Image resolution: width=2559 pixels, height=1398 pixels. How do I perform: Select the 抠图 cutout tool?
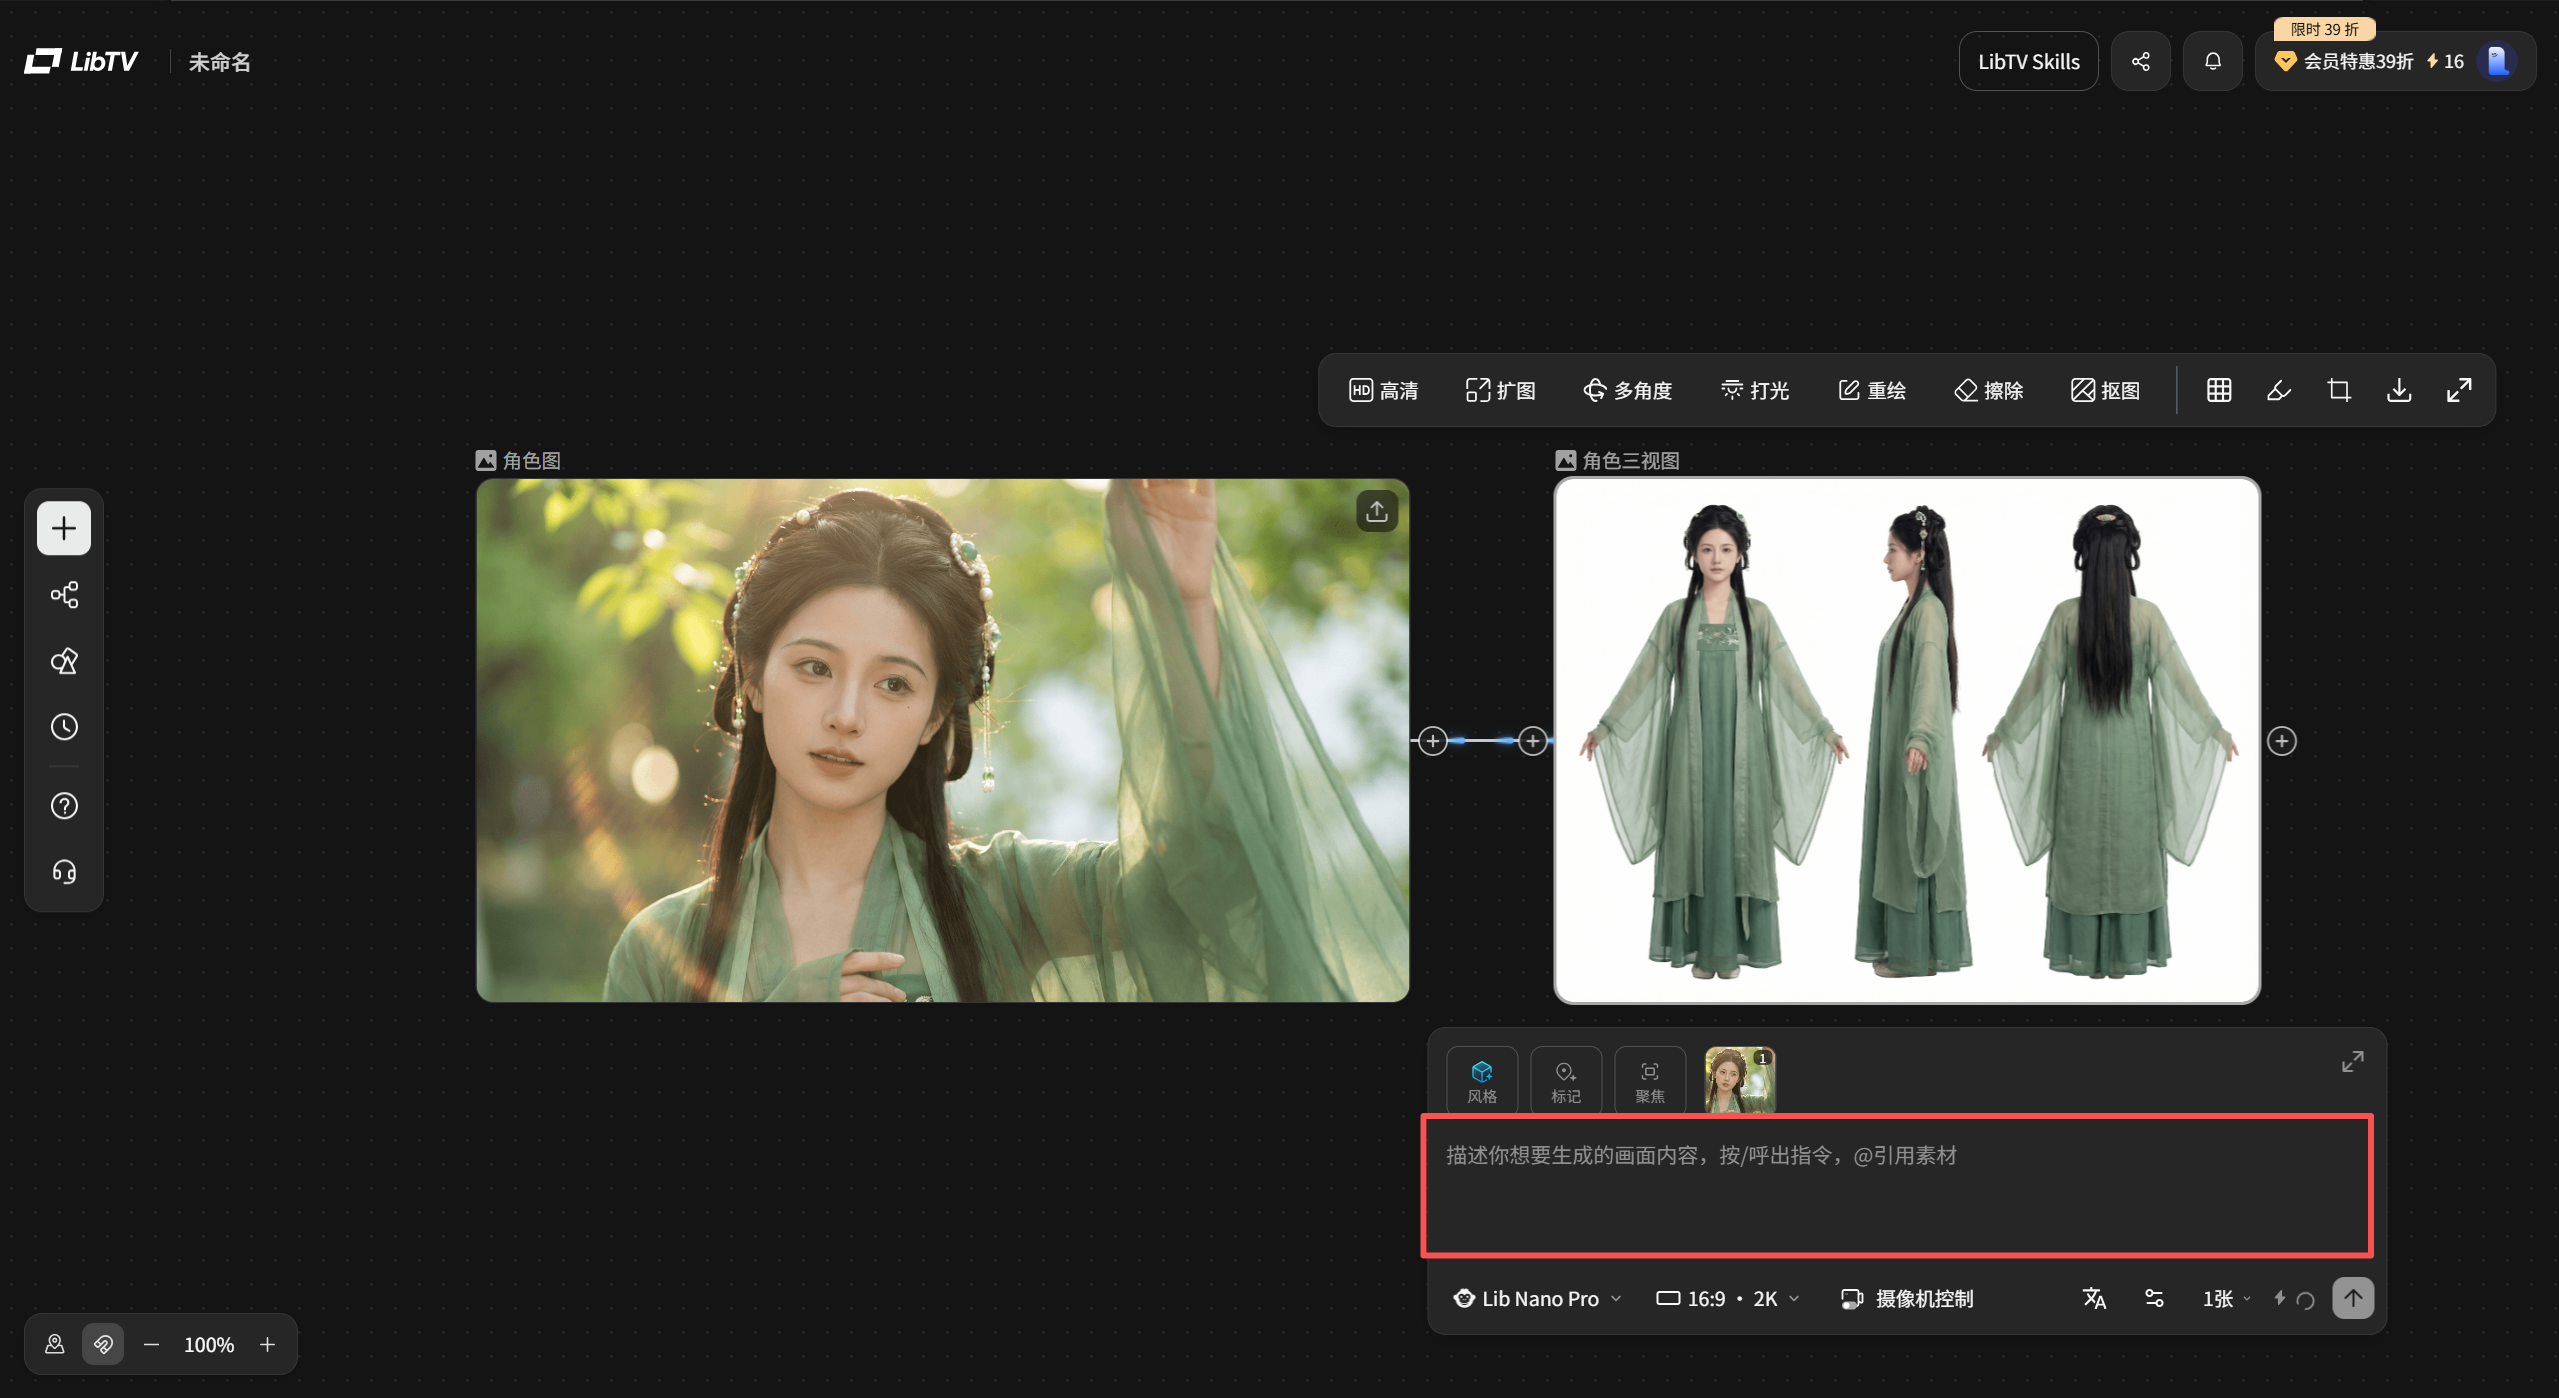pos(2105,390)
